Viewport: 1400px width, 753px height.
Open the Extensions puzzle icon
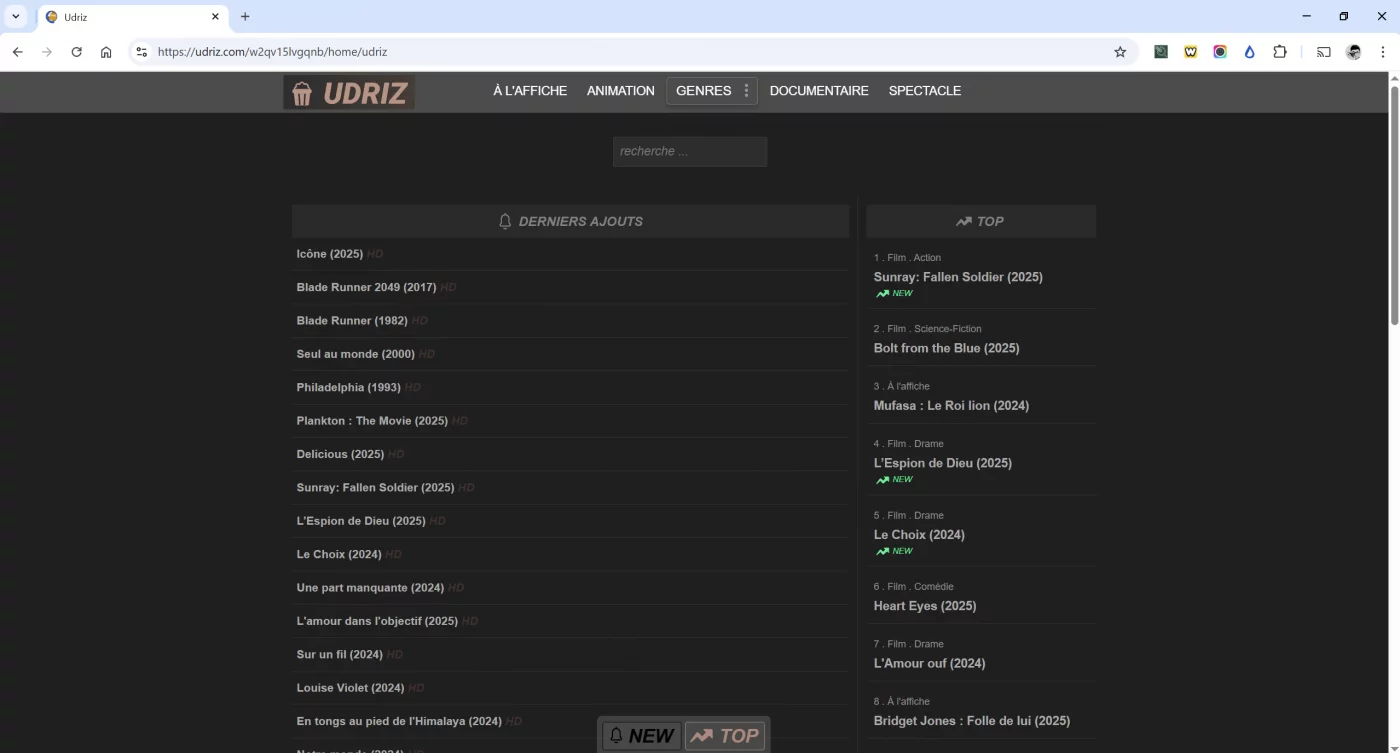(x=1280, y=52)
